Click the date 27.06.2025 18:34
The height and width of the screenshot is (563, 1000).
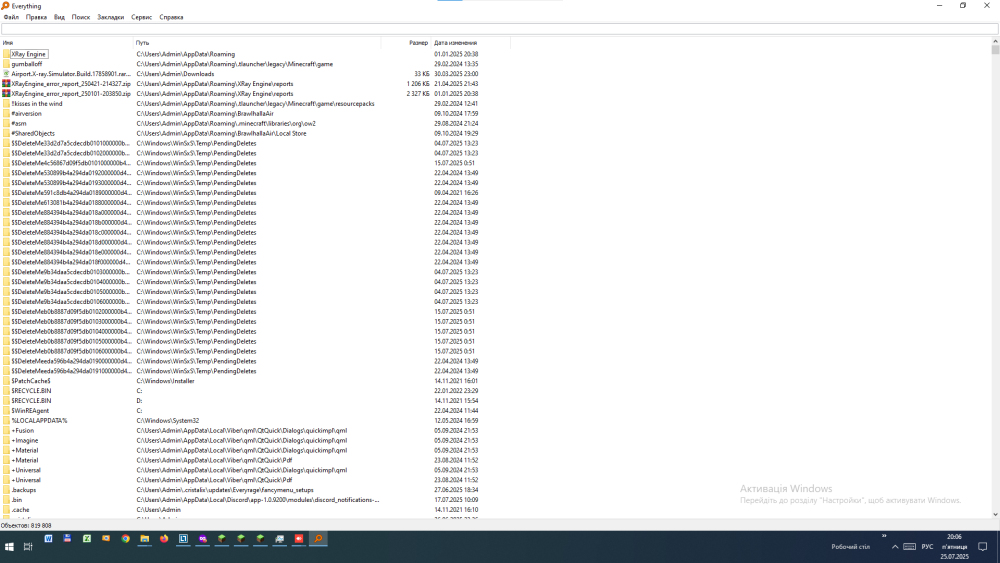456,490
